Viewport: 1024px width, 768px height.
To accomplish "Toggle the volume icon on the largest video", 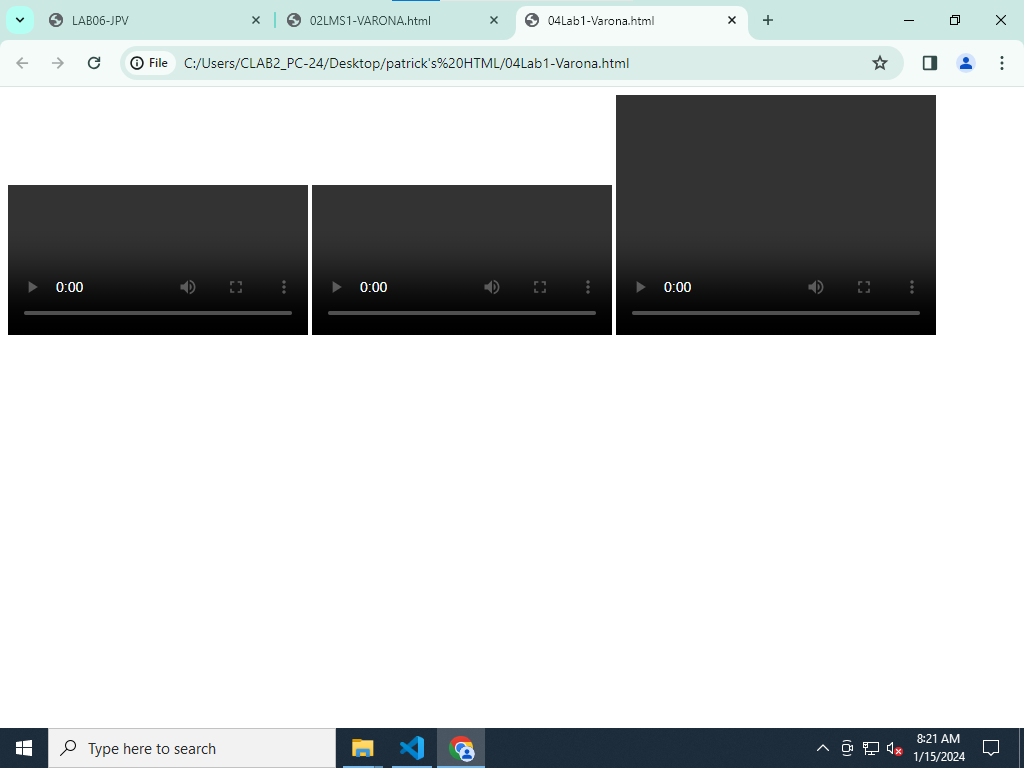I will point(816,287).
